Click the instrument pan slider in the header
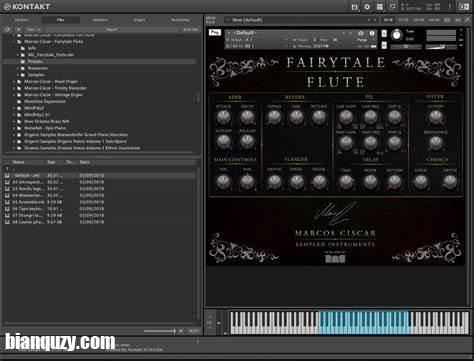Image resolution: width=474 pixels, height=361 pixels. (406, 47)
